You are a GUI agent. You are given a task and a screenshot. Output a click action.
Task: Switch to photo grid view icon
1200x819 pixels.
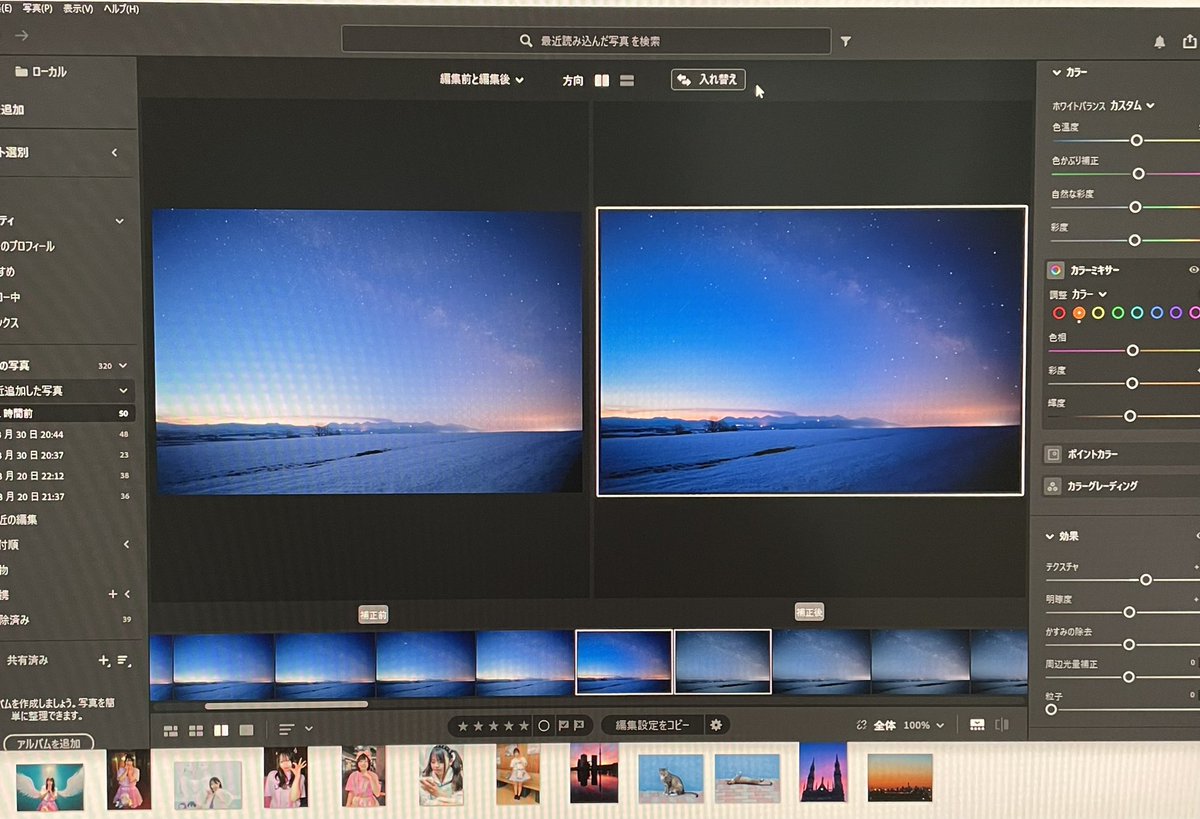click(x=170, y=730)
